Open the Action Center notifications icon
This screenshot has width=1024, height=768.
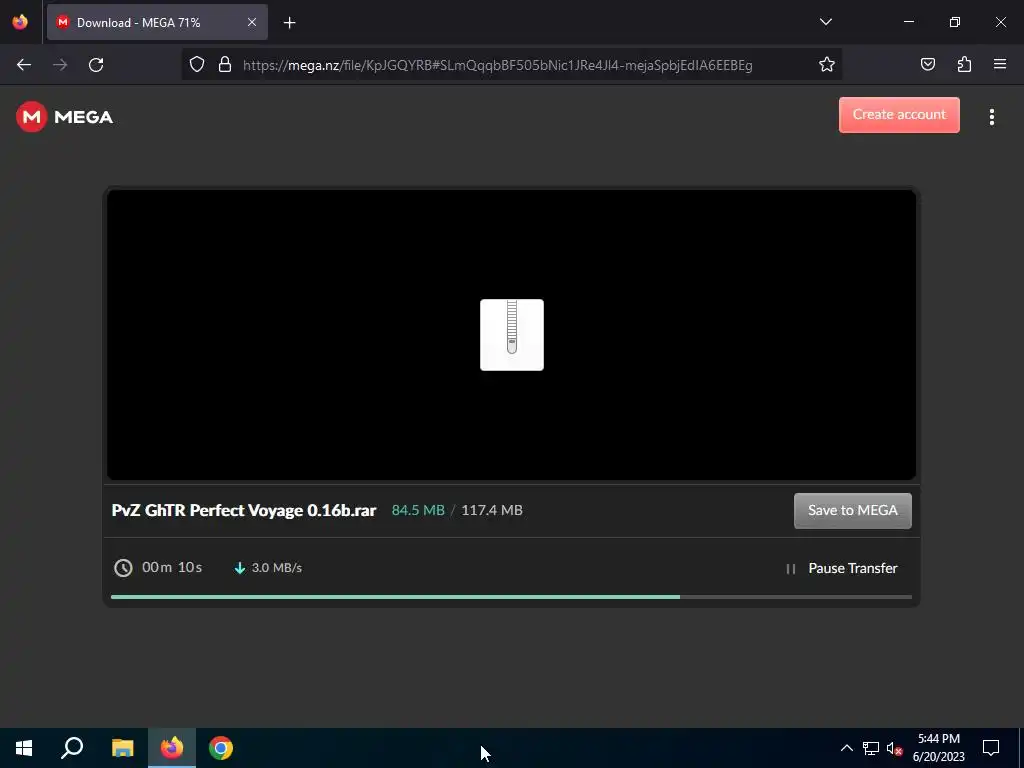[x=991, y=748]
